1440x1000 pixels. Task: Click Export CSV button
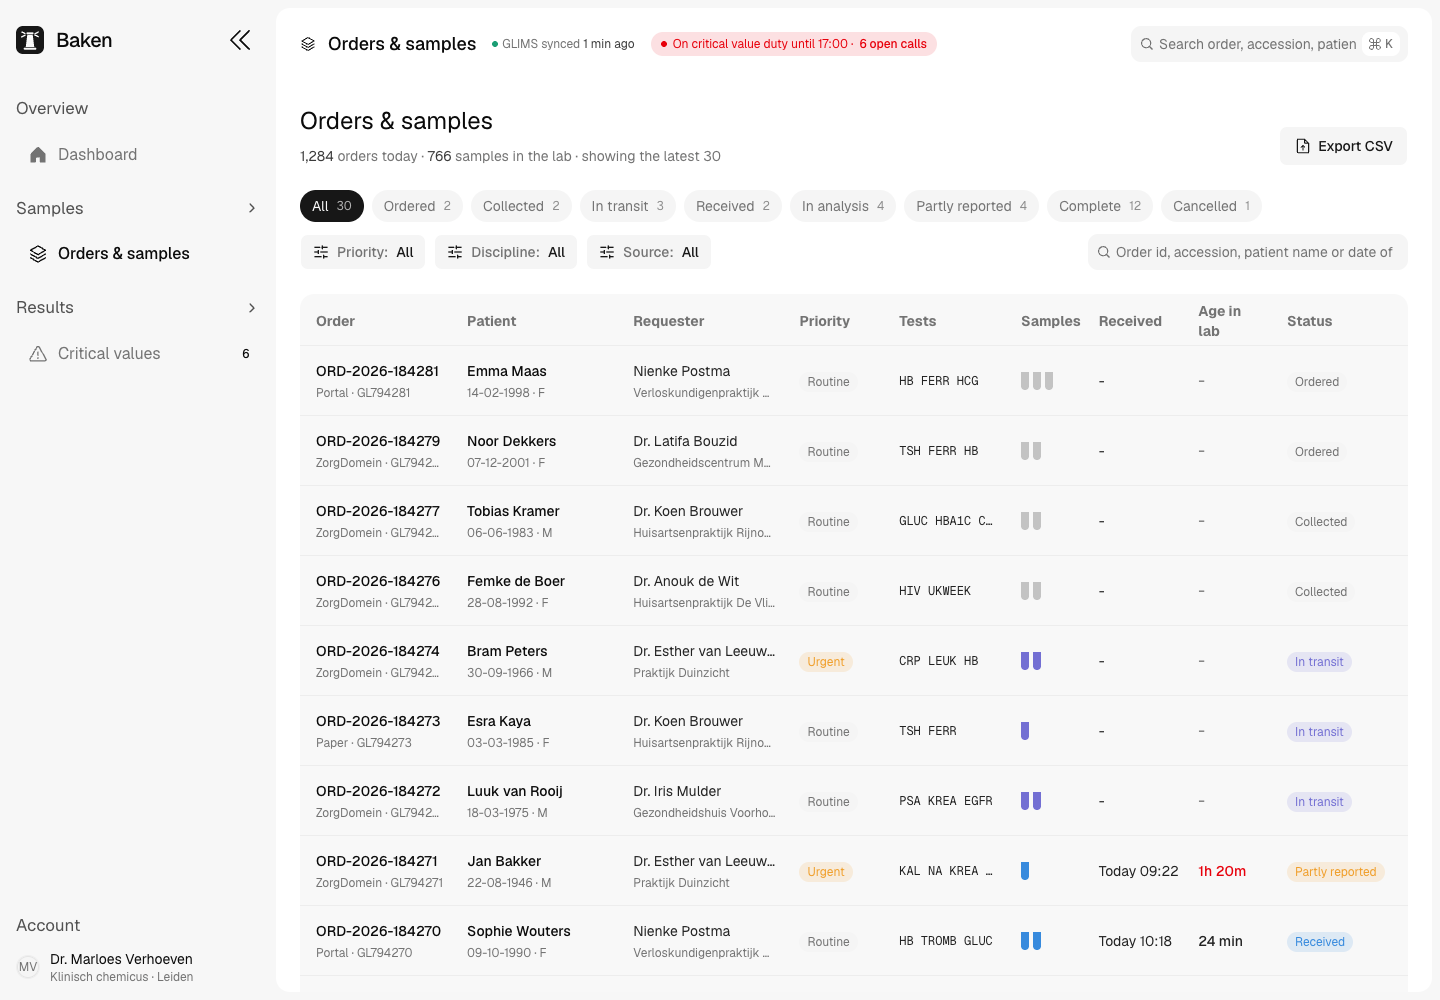1343,146
